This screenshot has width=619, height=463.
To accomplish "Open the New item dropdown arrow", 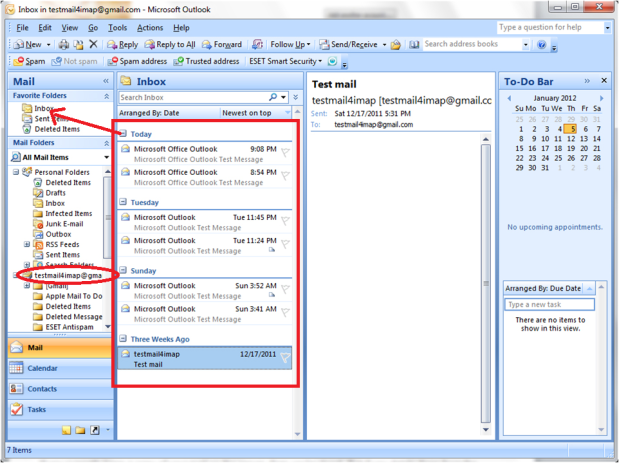I will 49,45.
